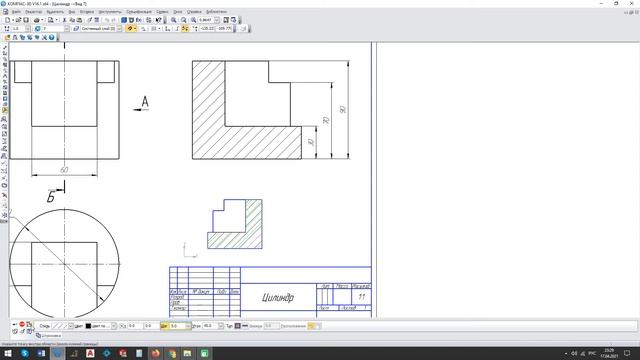Click the Create object arrow icon

(x=15, y=324)
